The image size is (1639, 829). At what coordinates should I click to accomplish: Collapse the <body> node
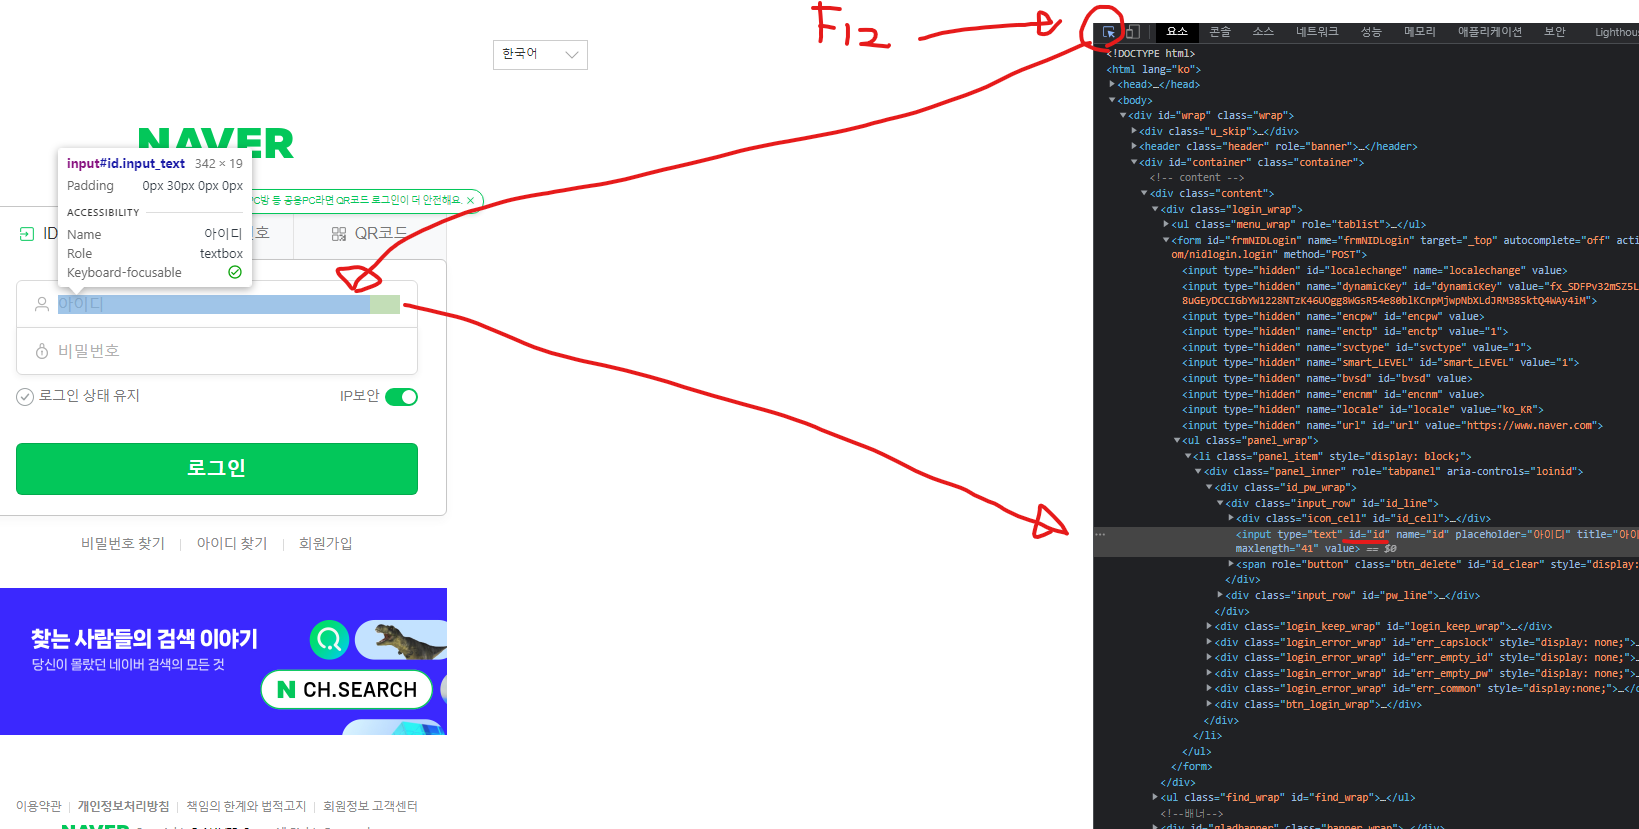[1112, 100]
